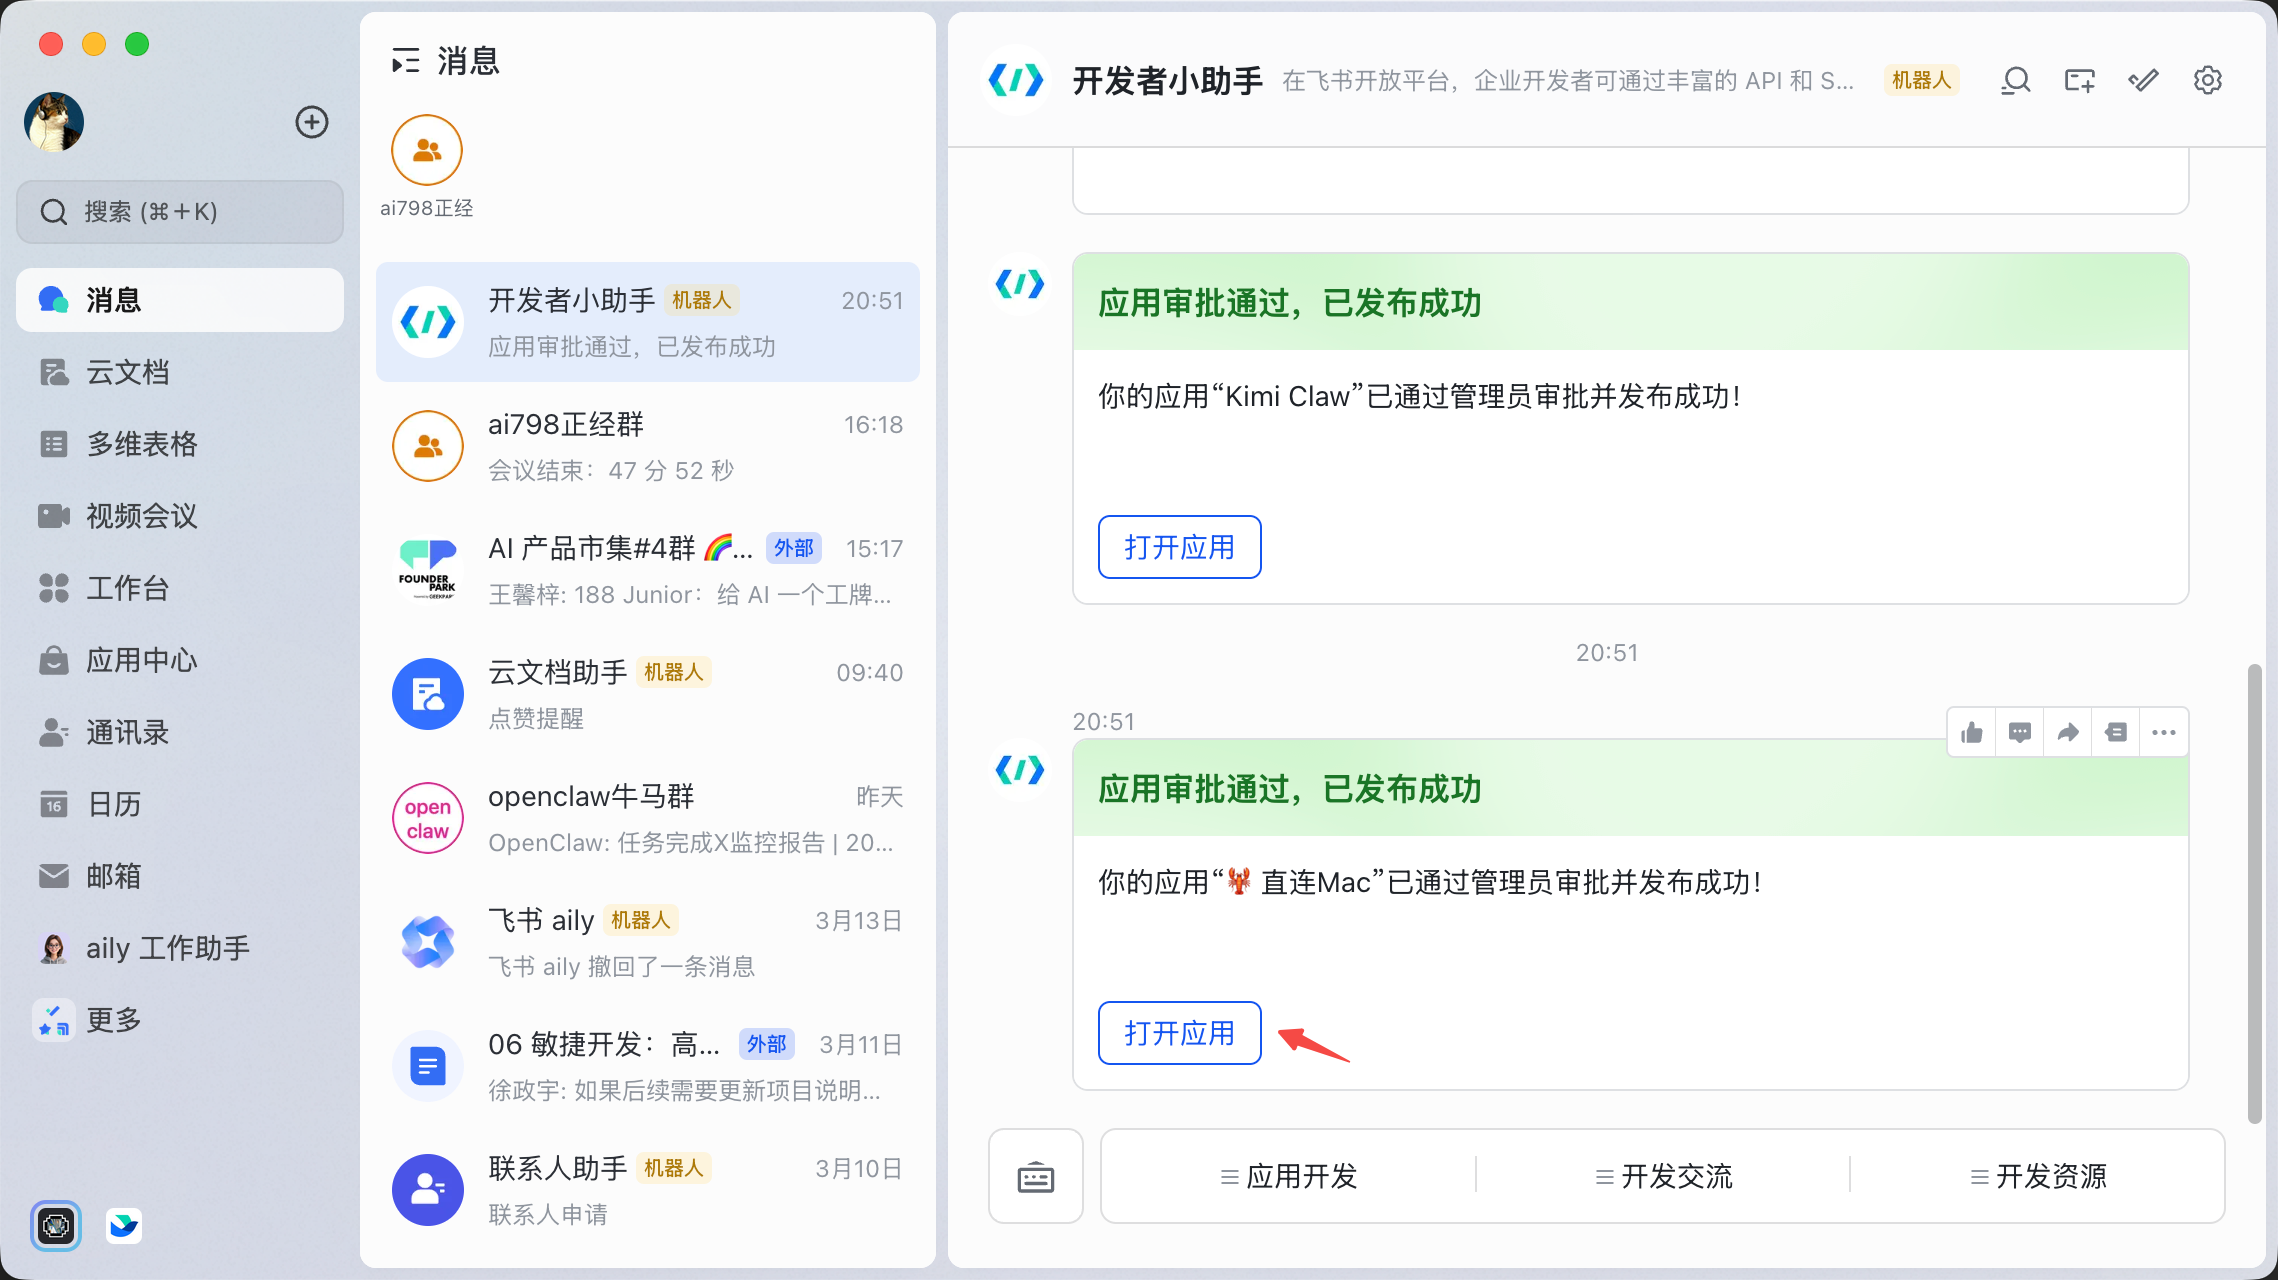Minimize the window with the yellow button
Image resolution: width=2278 pixels, height=1280 pixels.
point(94,44)
